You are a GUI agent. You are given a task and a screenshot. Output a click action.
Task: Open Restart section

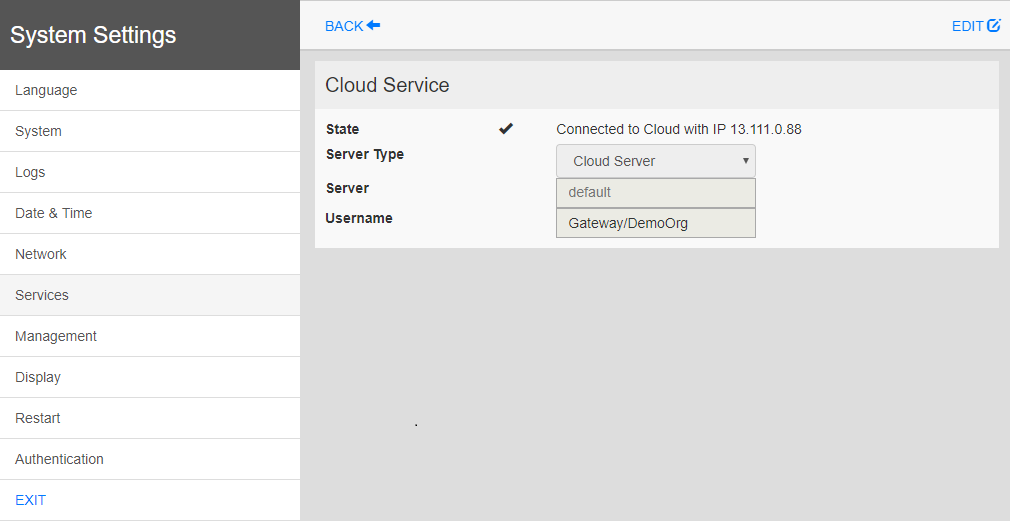(150, 419)
